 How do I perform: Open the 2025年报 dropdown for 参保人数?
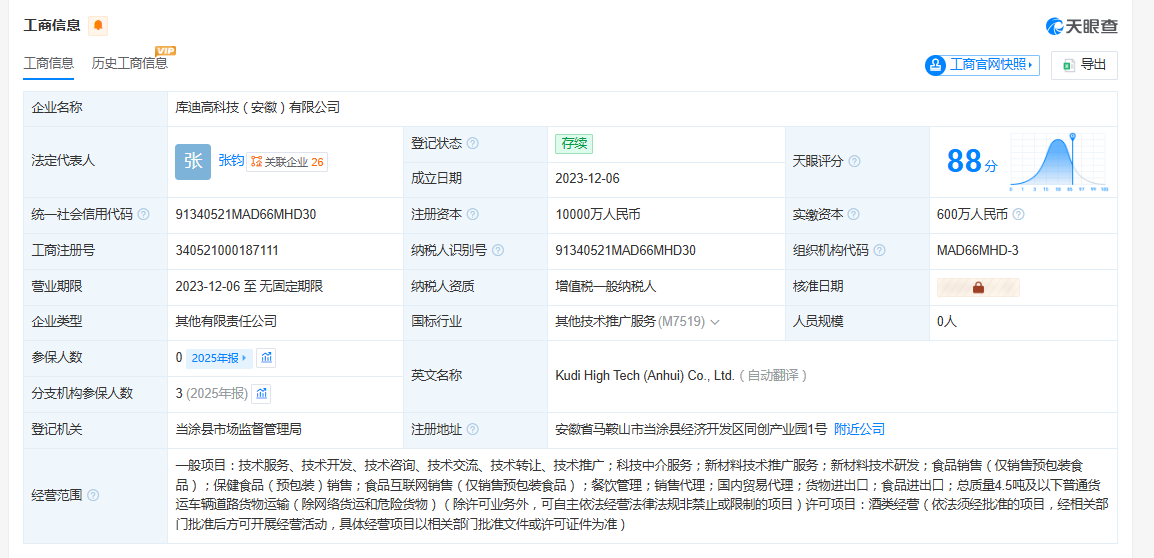219,358
